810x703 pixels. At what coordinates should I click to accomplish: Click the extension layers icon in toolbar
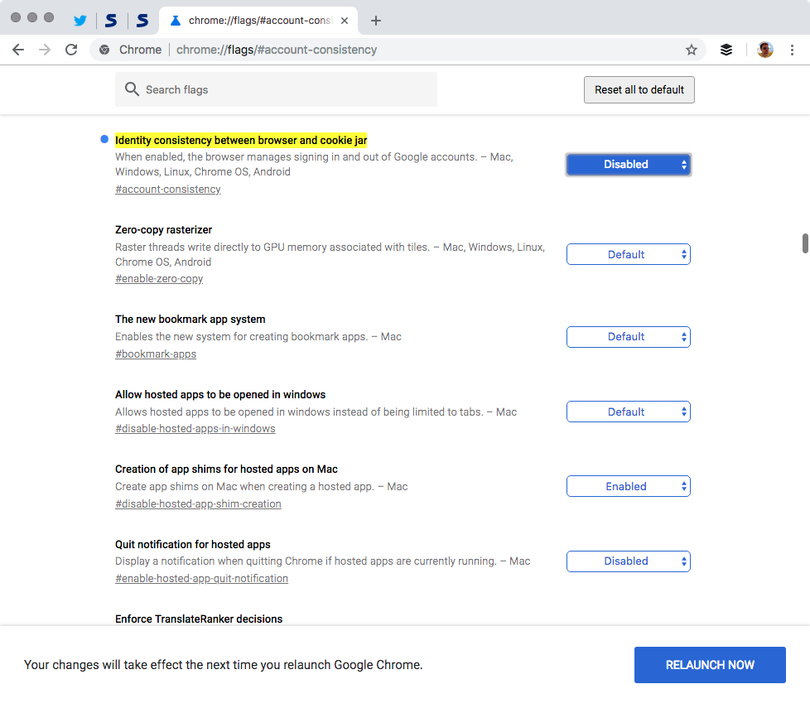point(726,48)
